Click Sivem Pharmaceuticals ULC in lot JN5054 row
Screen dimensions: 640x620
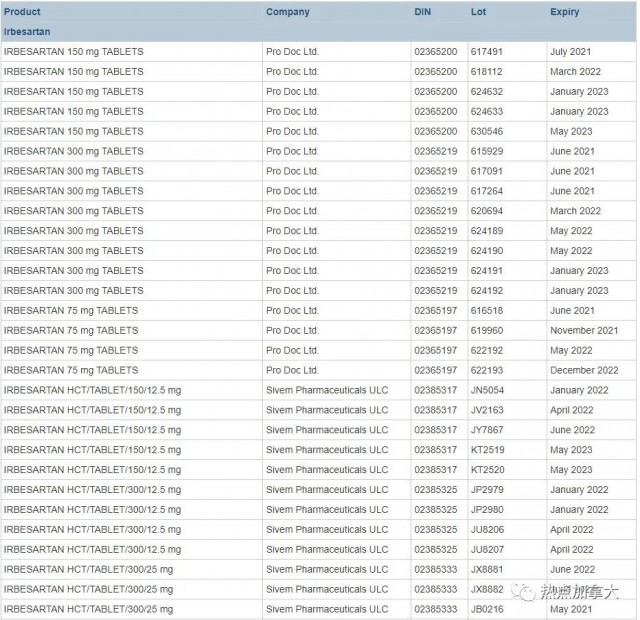pos(327,390)
